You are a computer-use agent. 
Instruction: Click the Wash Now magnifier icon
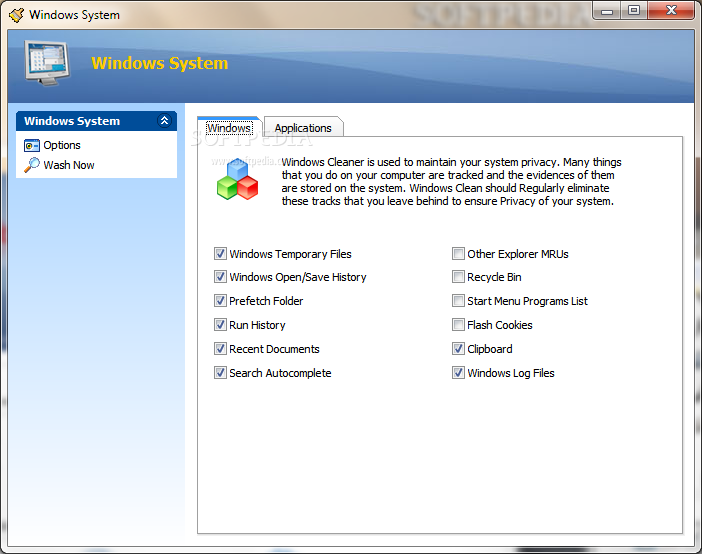click(x=32, y=165)
